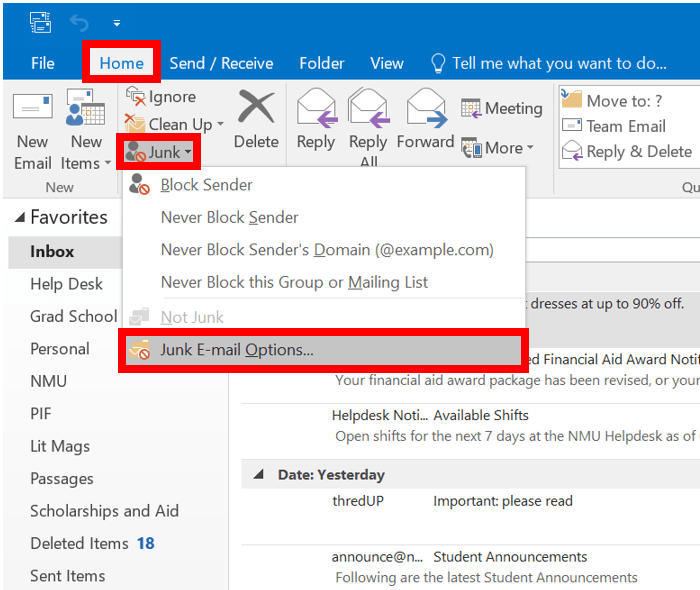Click the Send/Receive All Folders quick access icon
This screenshot has width=700, height=590.
pyautogui.click(x=40, y=22)
